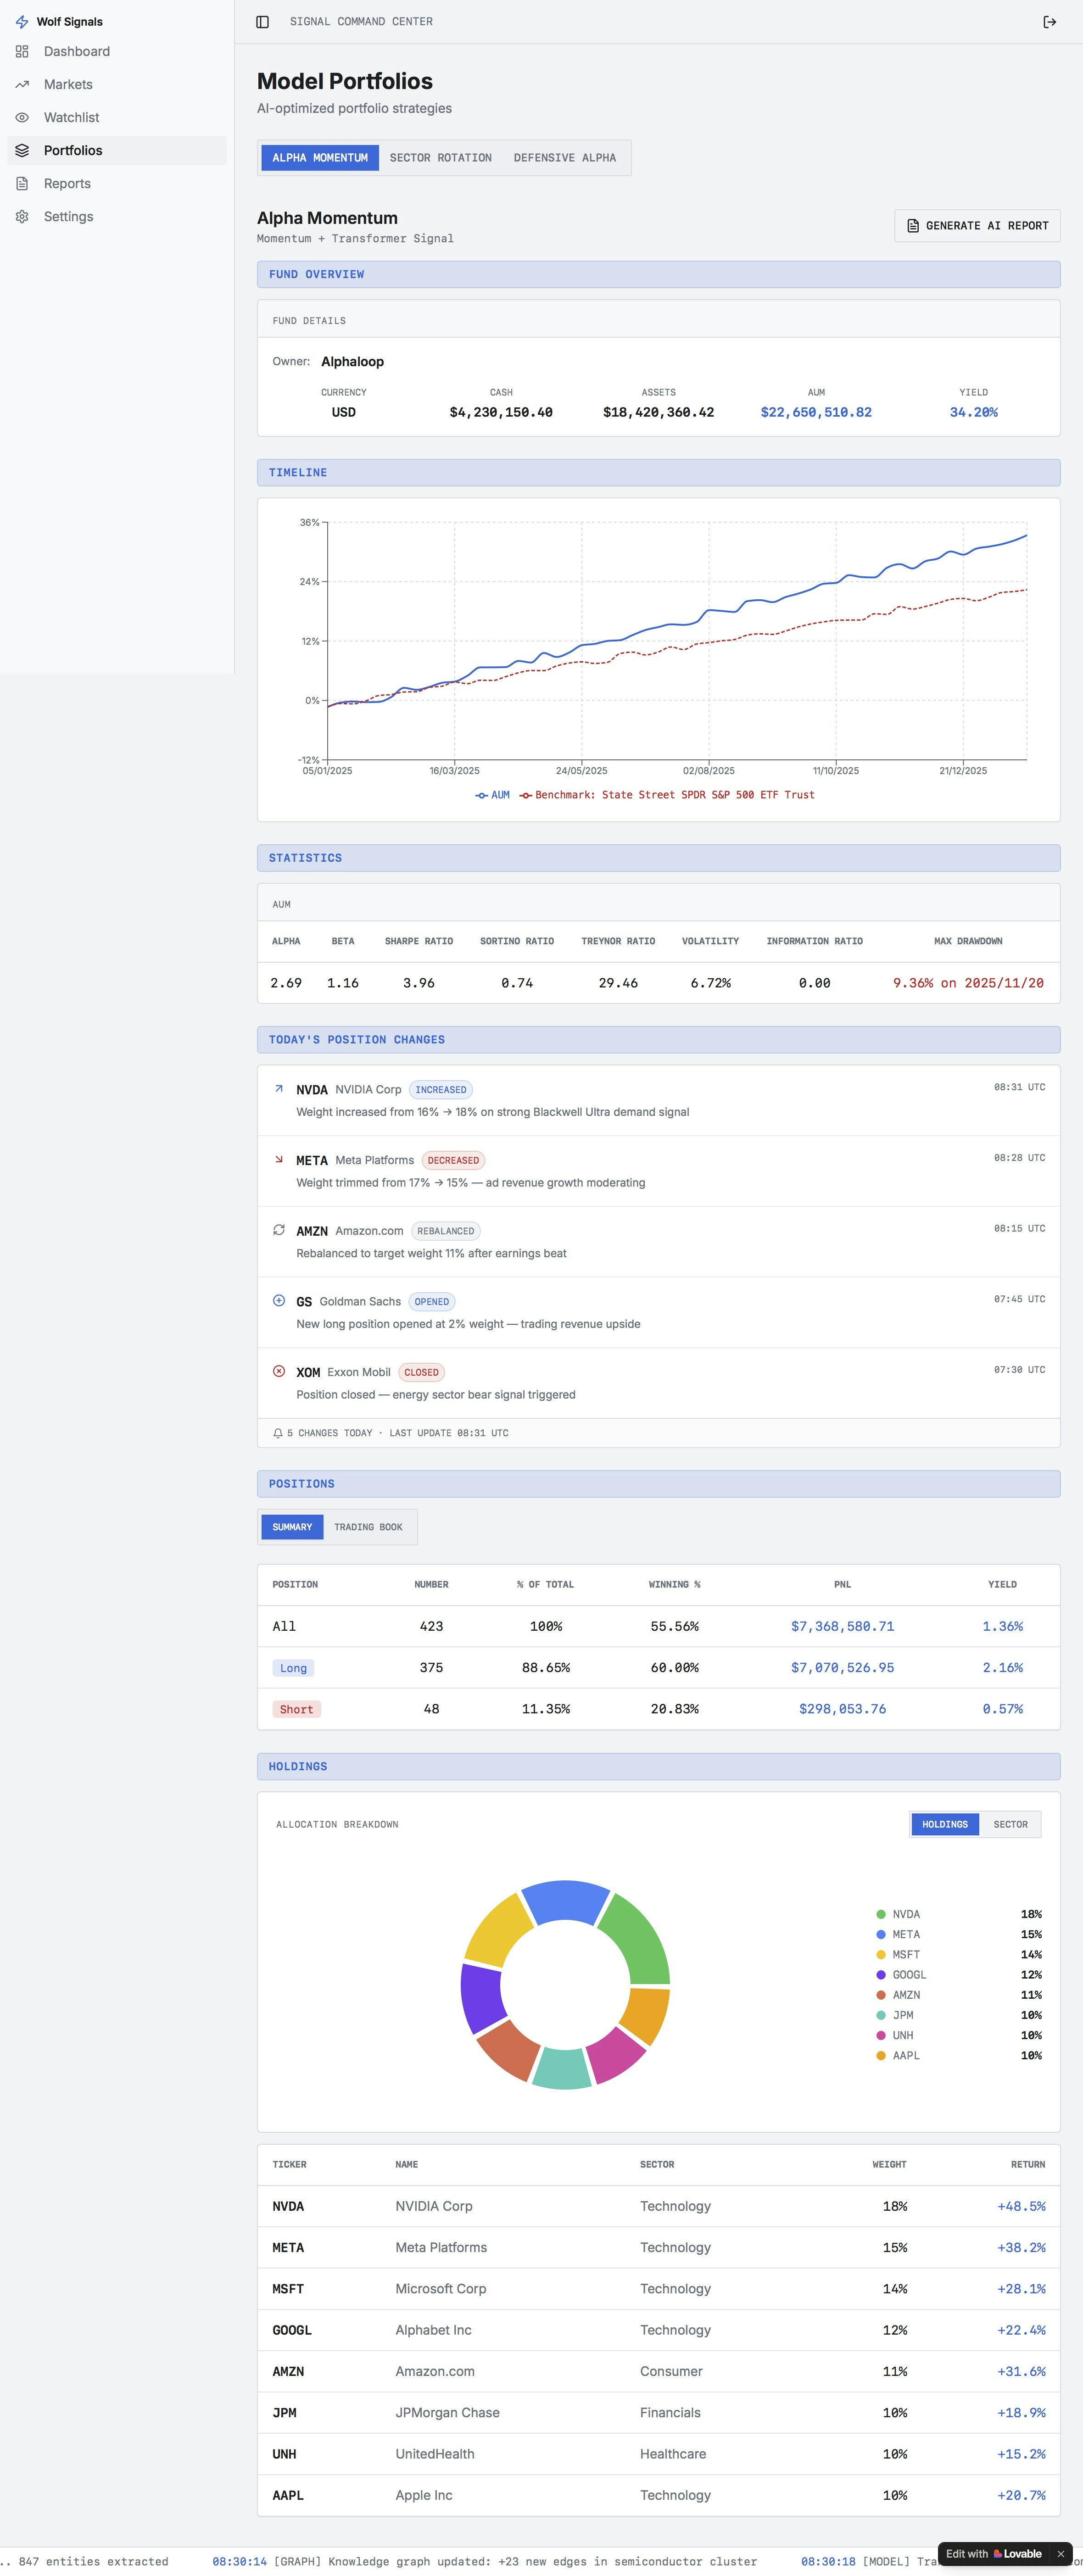Screen dimensions: 1083x2576
Task: Click the Wolf Signals lightning logo icon
Action: [x=22, y=21]
